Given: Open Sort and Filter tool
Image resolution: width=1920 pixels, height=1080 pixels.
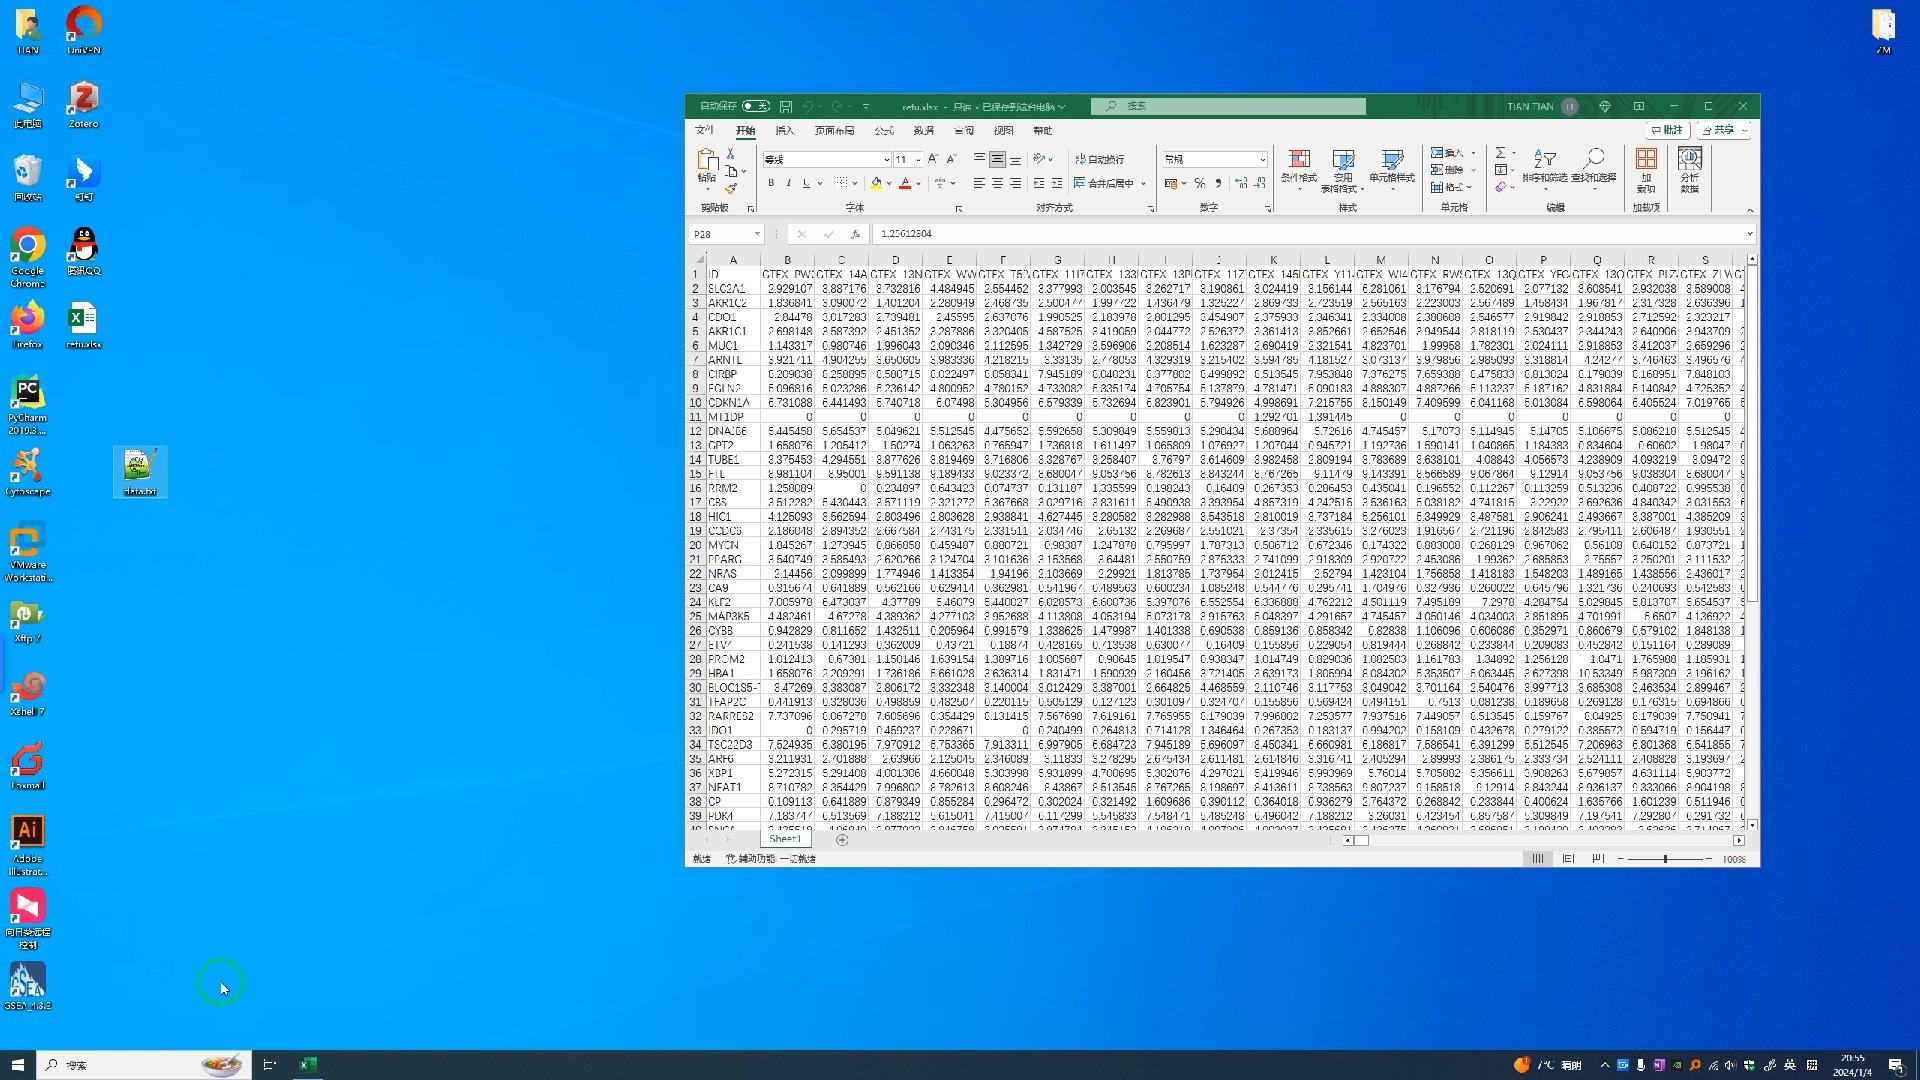Looking at the screenshot, I should click(x=1545, y=166).
